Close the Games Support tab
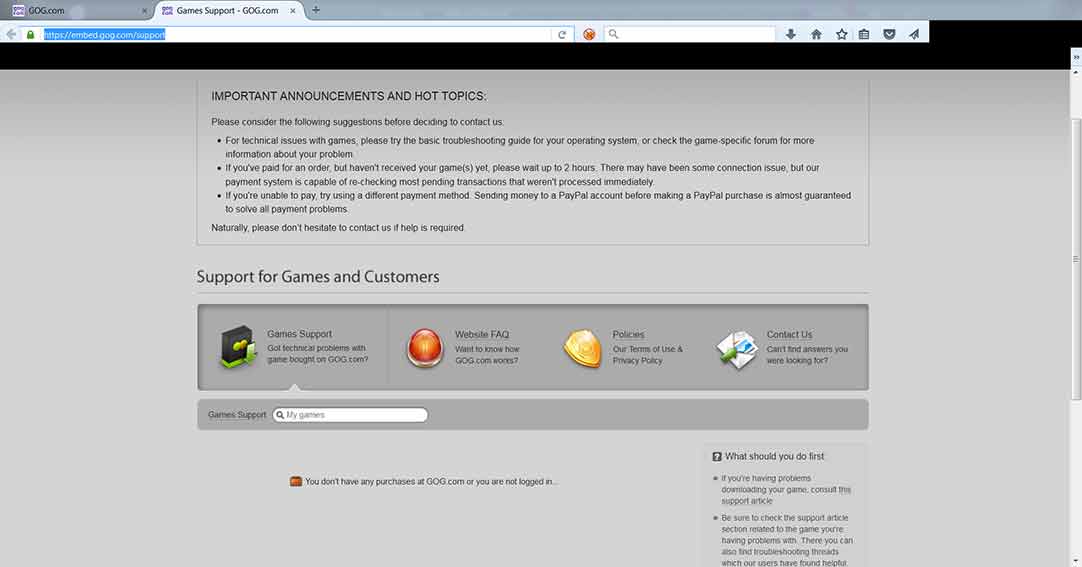This screenshot has width=1082, height=567. pos(293,10)
